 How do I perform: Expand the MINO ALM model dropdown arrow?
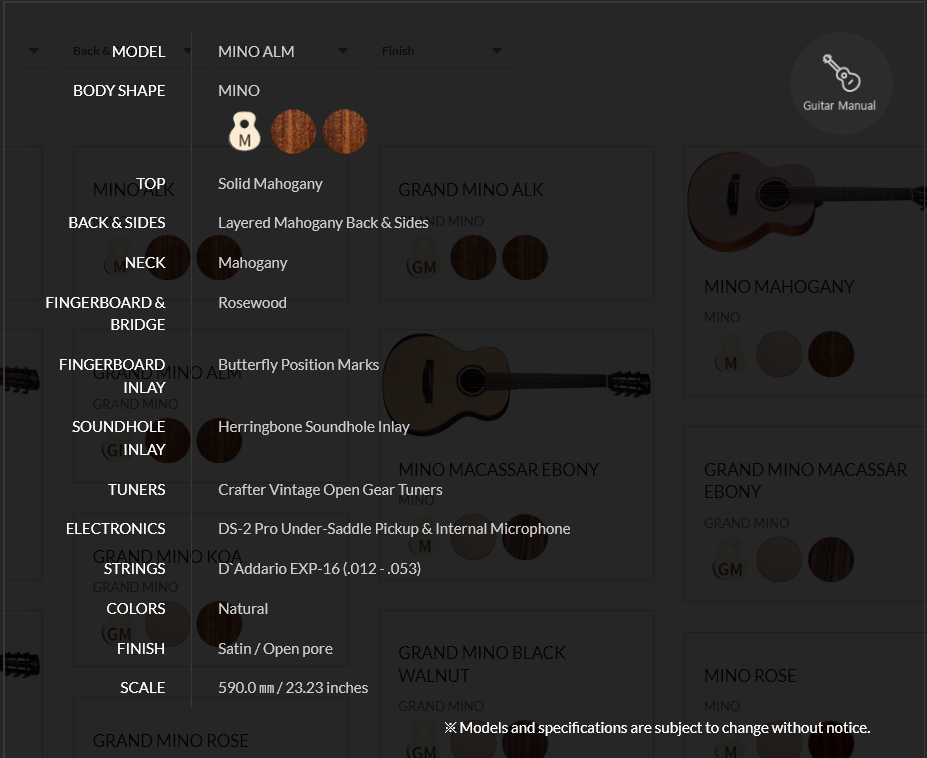click(342, 51)
